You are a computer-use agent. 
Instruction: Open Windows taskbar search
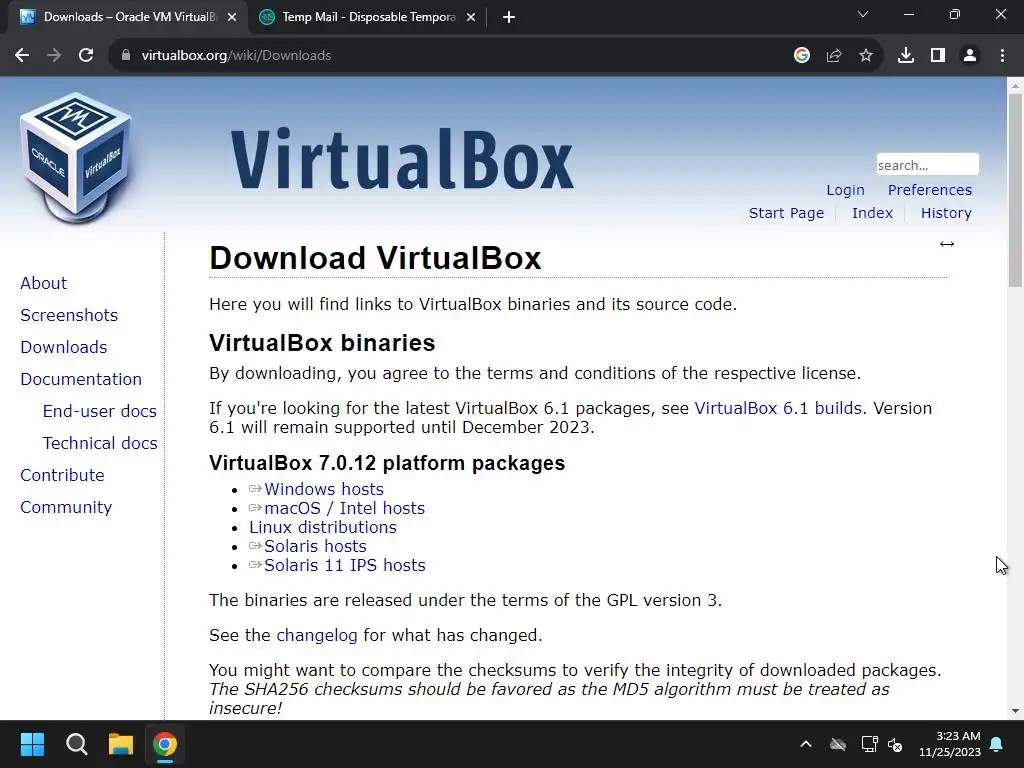(76, 744)
